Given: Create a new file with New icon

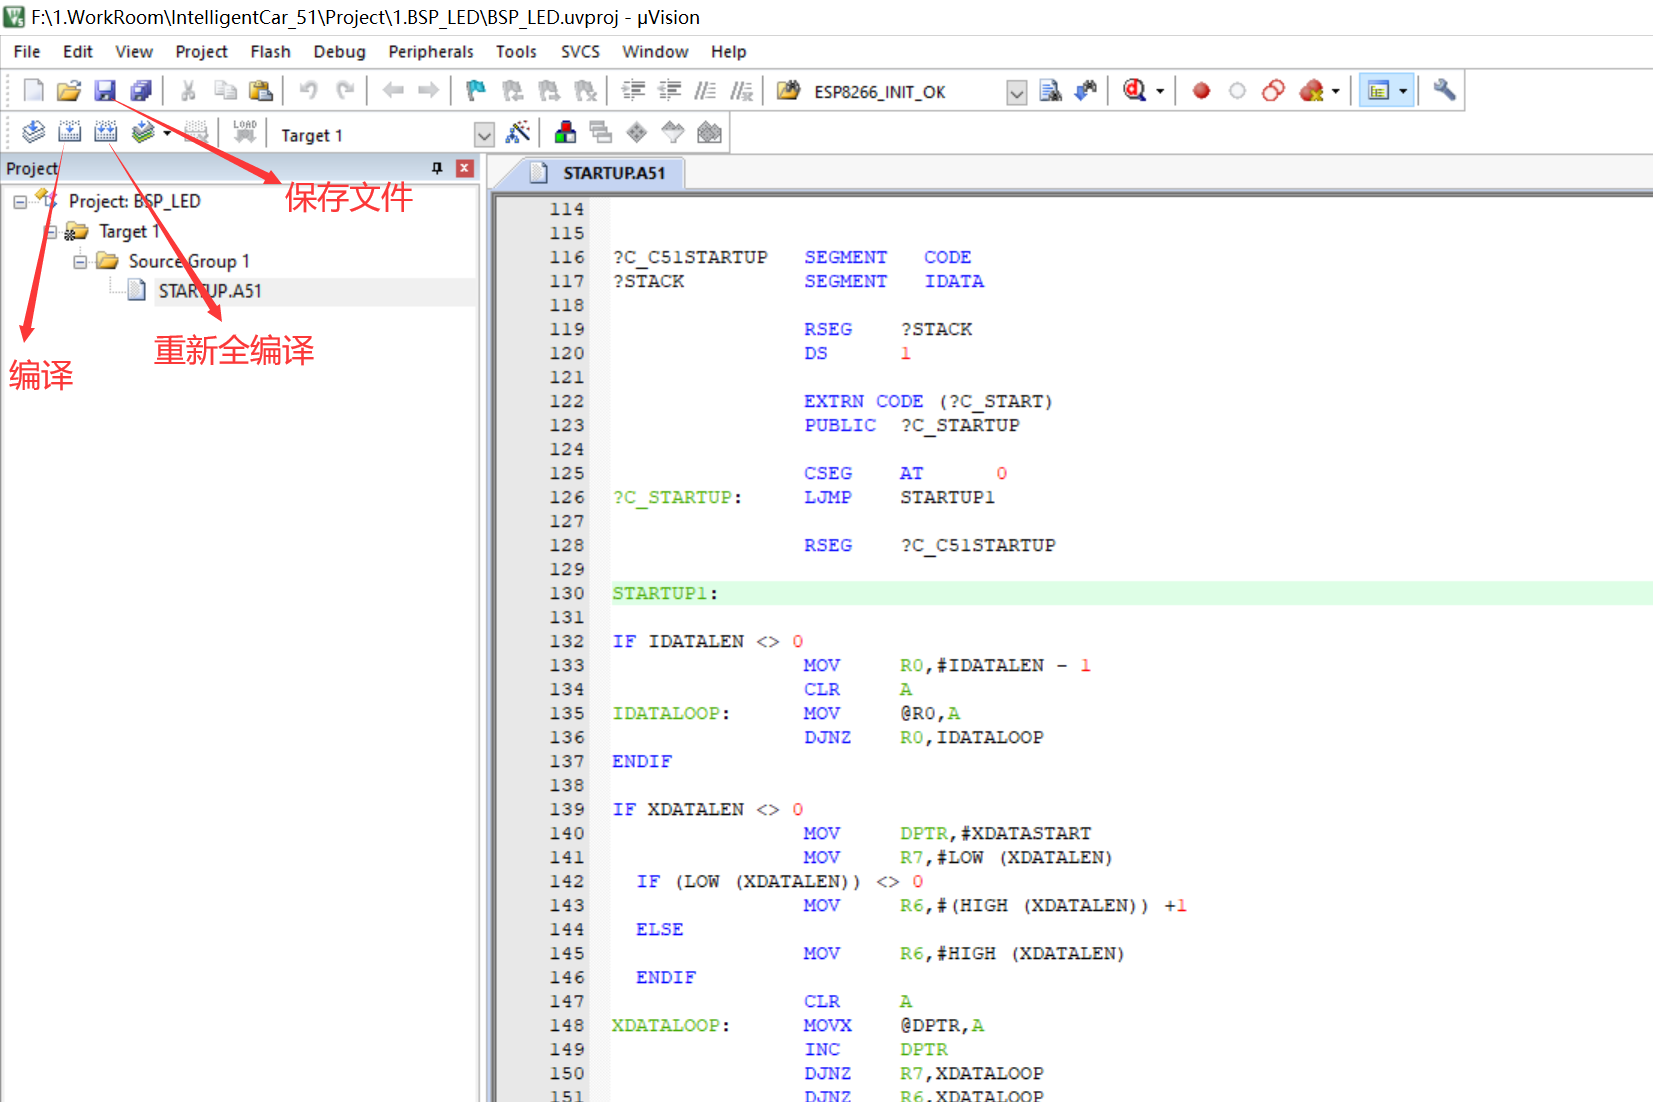Looking at the screenshot, I should pos(33,91).
